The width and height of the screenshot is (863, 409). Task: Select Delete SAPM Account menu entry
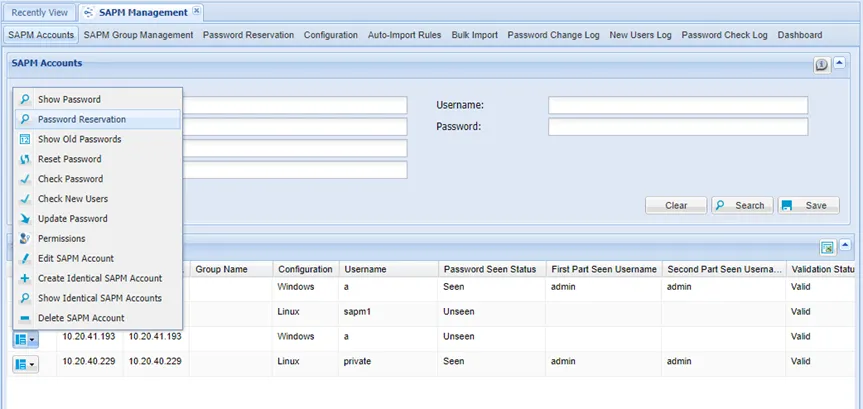tap(97, 318)
